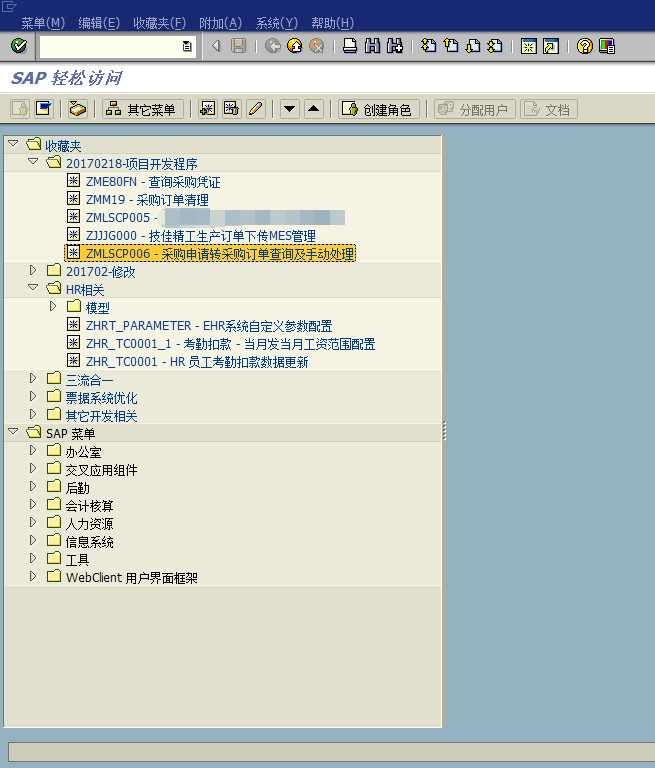Screen dimensions: 655x768
Task: Open the 附加(A) menu
Action: (x=220, y=23)
